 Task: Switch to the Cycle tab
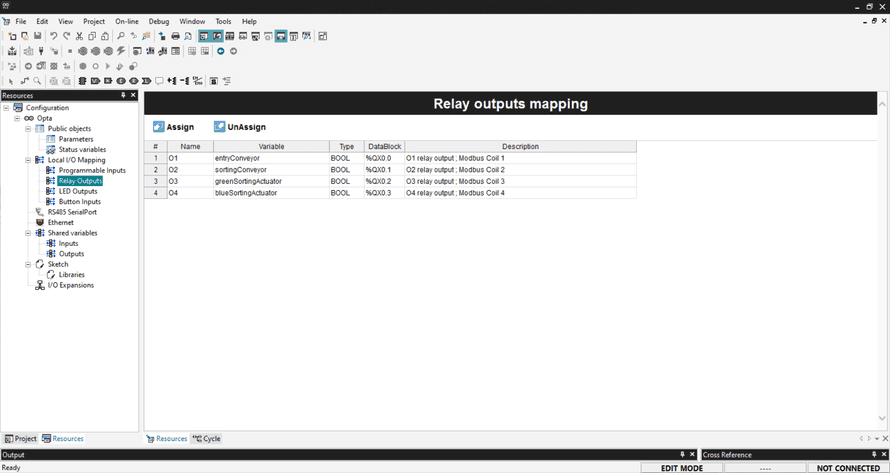pyautogui.click(x=207, y=439)
